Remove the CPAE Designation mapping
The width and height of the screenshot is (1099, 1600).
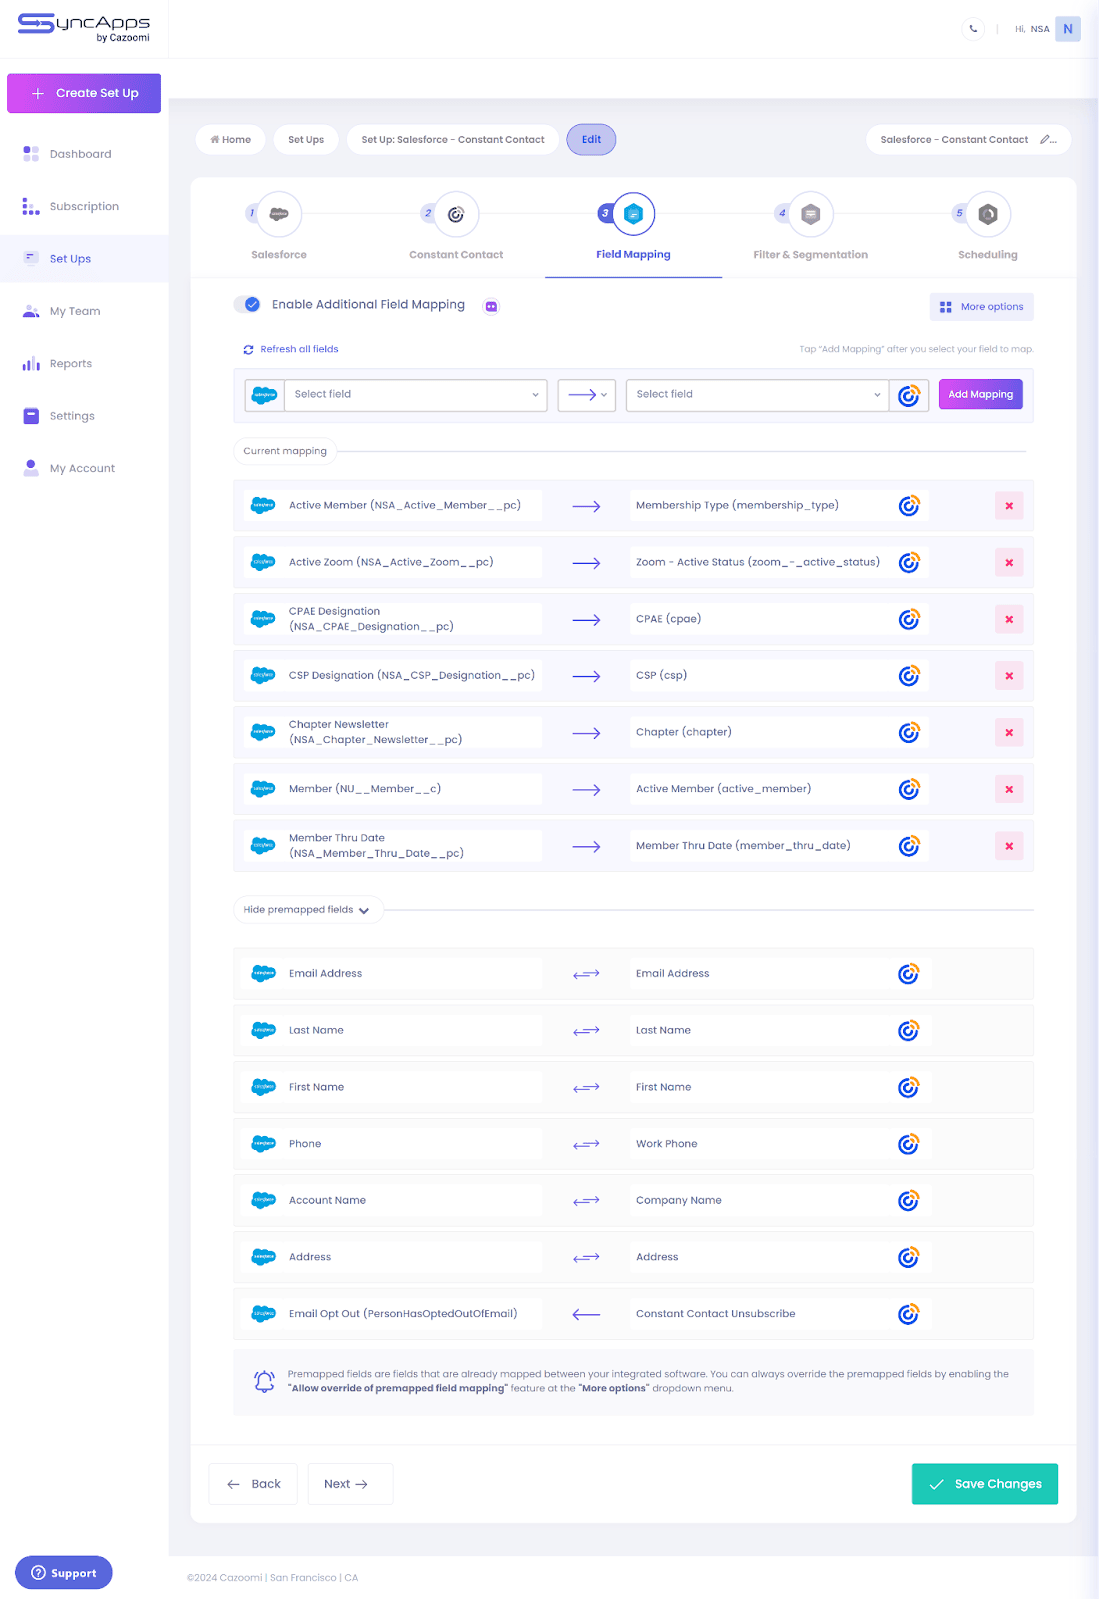1009,620
